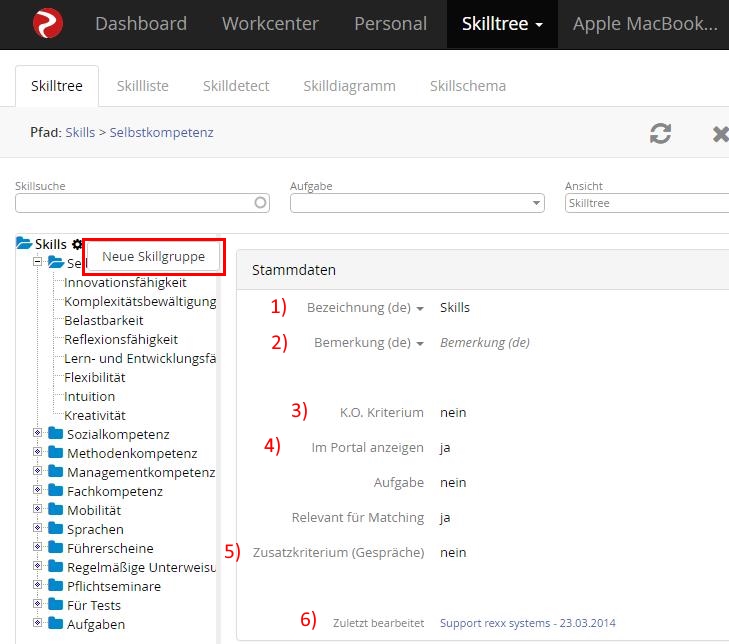729x644 pixels.
Task: Switch to the Skilldetect tab
Action: click(x=236, y=86)
